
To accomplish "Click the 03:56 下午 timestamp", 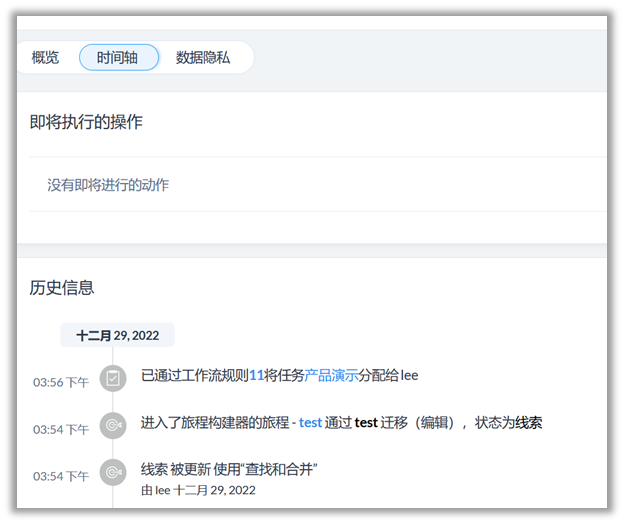I will (61, 382).
